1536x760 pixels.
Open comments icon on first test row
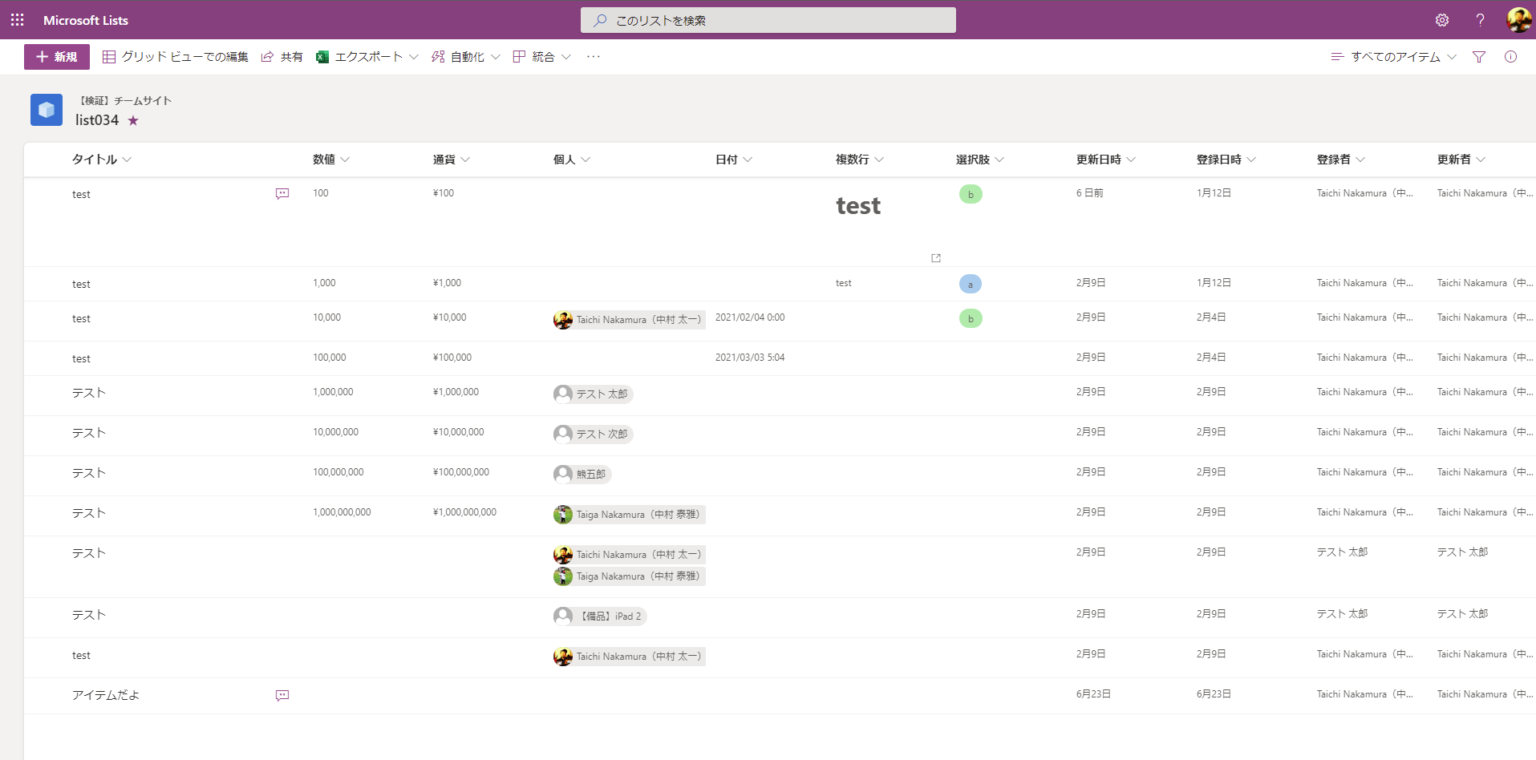tap(282, 194)
